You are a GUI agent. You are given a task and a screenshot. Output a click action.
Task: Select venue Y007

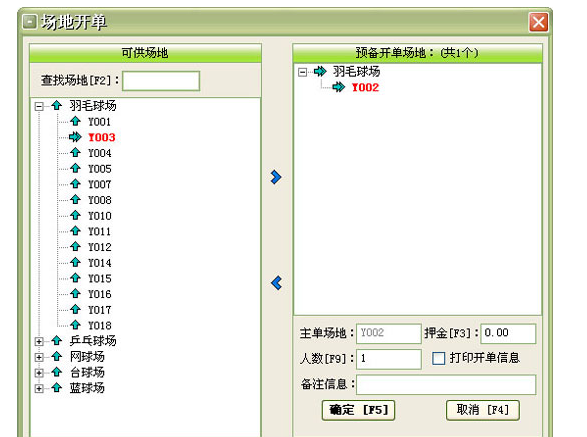(100, 185)
